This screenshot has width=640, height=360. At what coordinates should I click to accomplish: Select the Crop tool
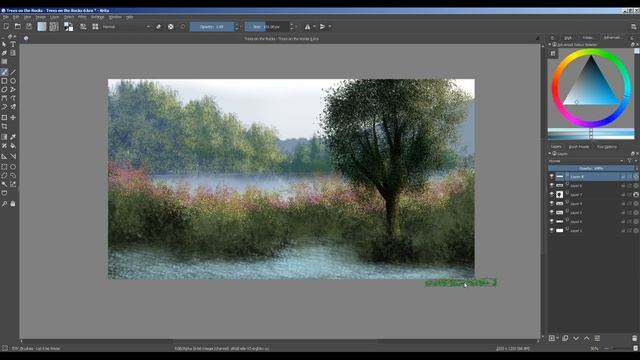coord(4,127)
